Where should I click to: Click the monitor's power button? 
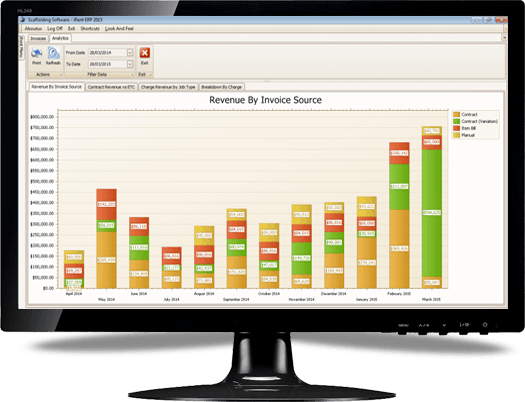point(485,325)
